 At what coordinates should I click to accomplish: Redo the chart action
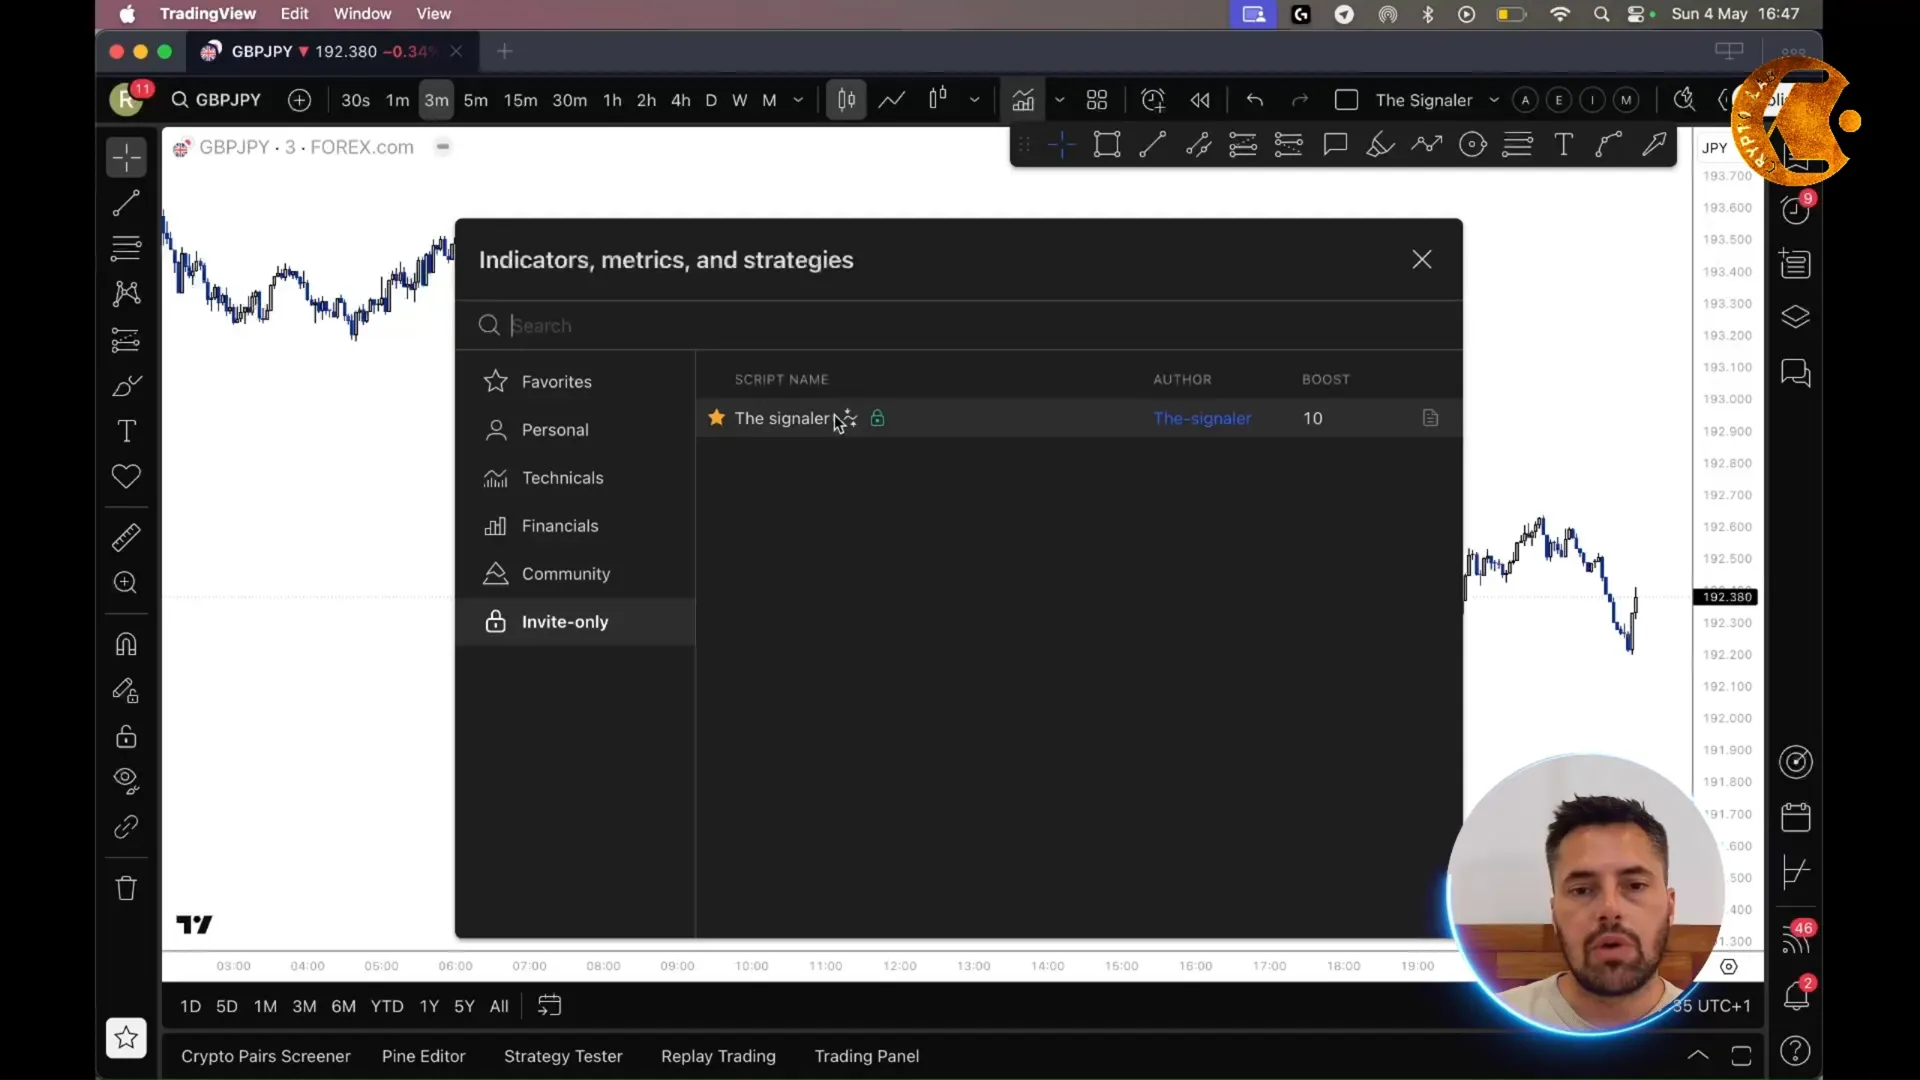pos(1300,100)
